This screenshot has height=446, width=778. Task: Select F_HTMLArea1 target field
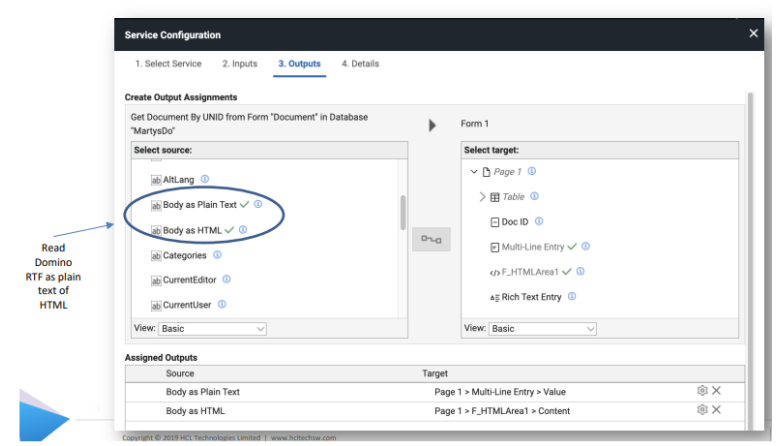pos(530,272)
